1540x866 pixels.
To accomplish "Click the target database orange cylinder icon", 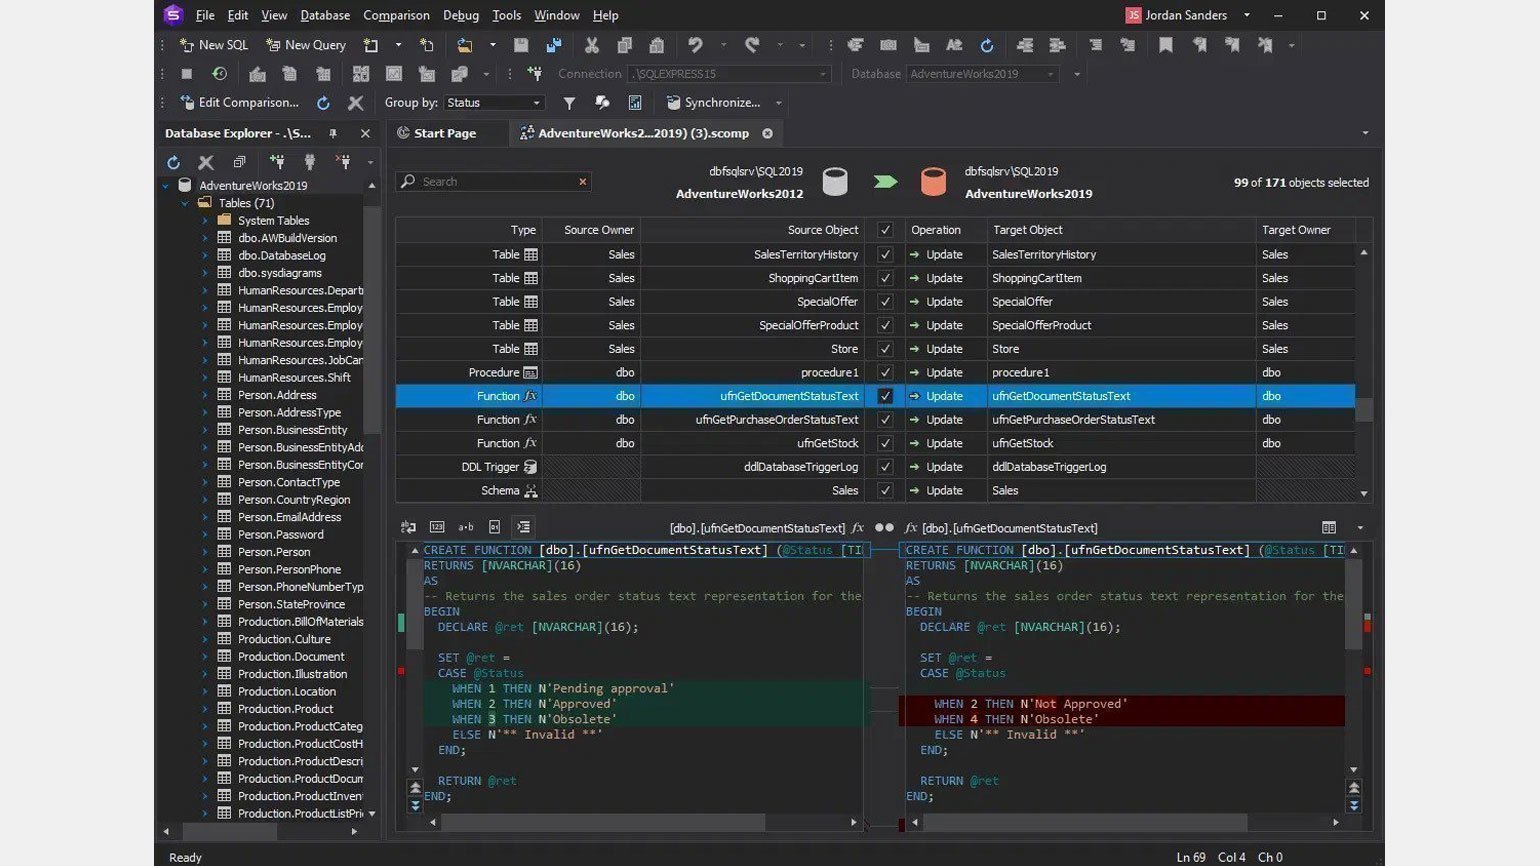I will coord(933,182).
